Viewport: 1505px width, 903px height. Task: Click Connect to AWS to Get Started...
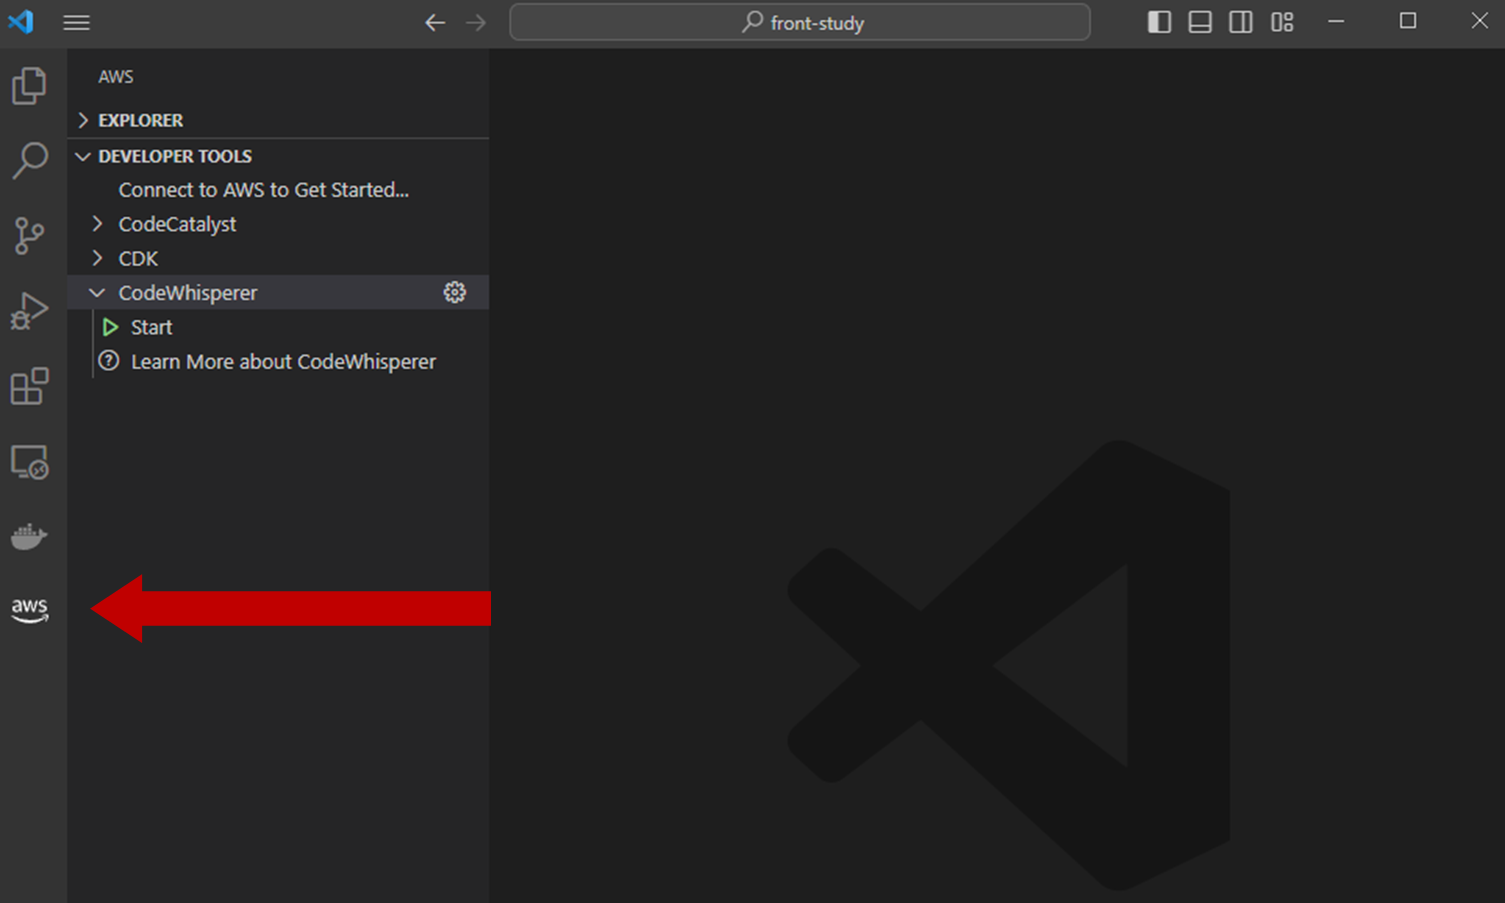(264, 190)
